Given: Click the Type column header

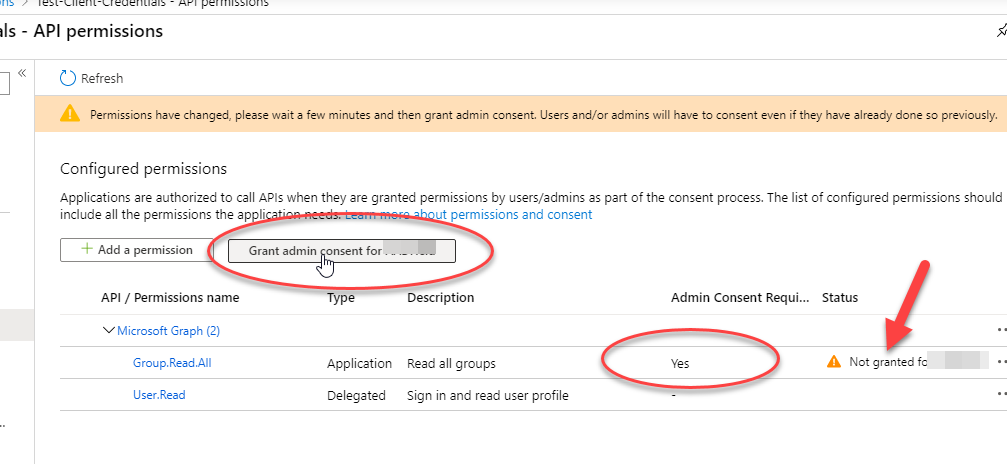Looking at the screenshot, I should click(x=340, y=298).
